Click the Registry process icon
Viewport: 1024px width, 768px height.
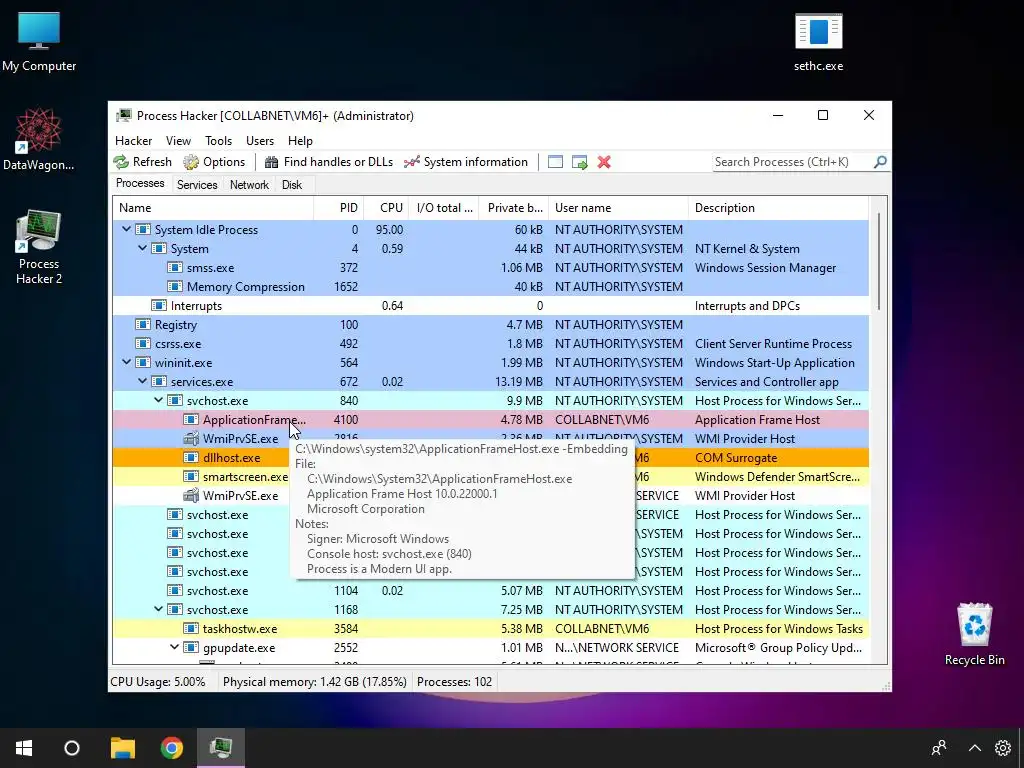tap(142, 324)
